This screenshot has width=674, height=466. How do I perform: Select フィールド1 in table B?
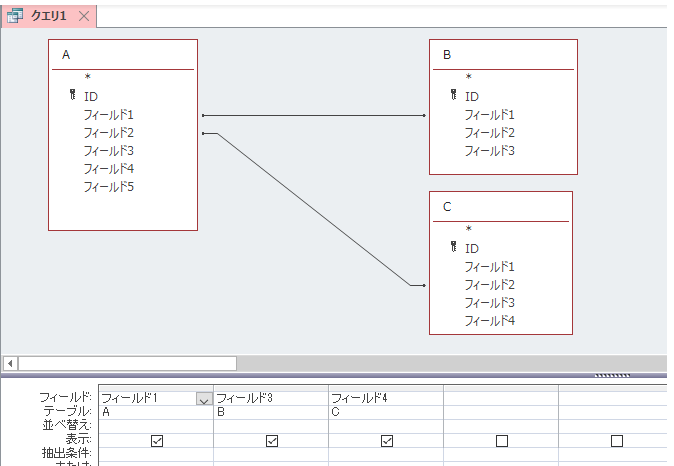click(489, 115)
